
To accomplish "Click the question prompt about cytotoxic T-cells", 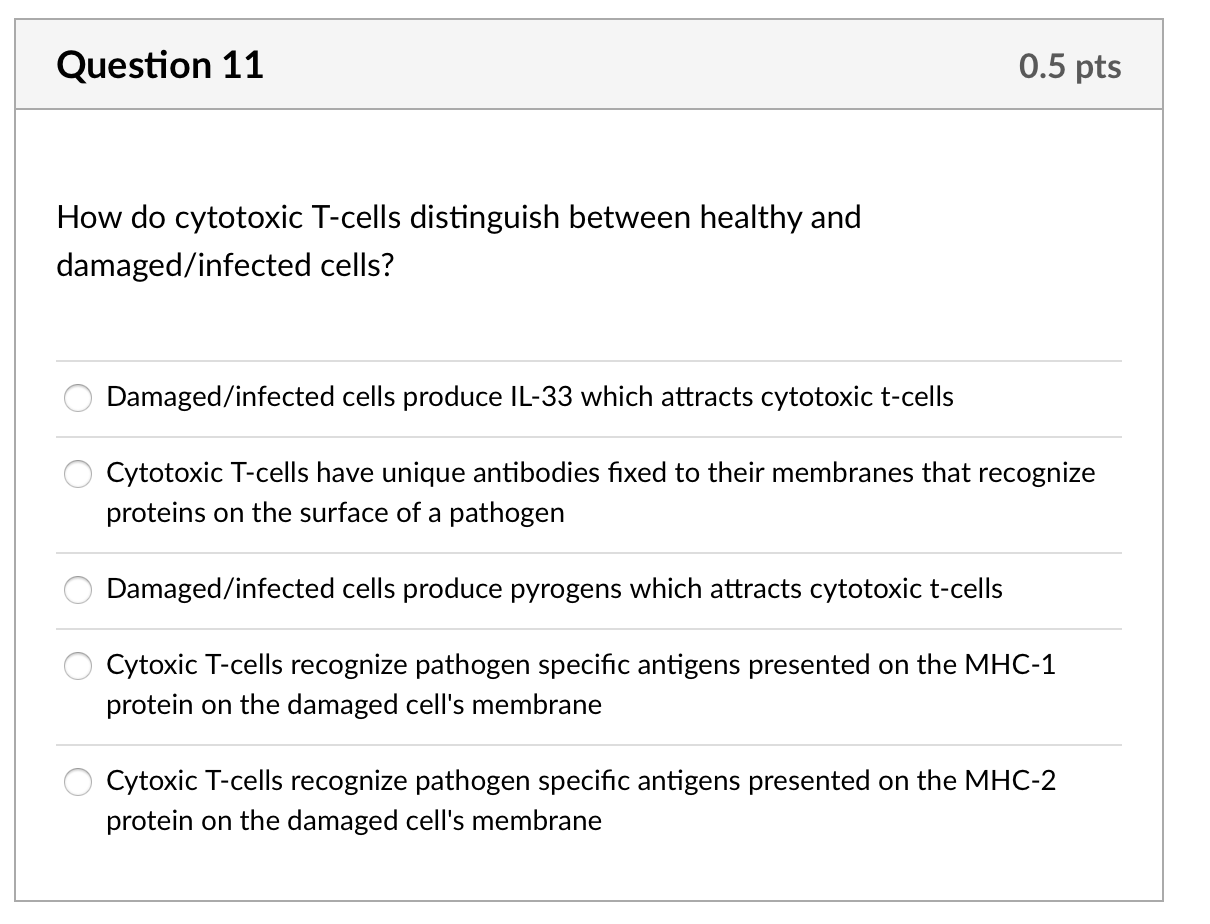I will (x=458, y=240).
